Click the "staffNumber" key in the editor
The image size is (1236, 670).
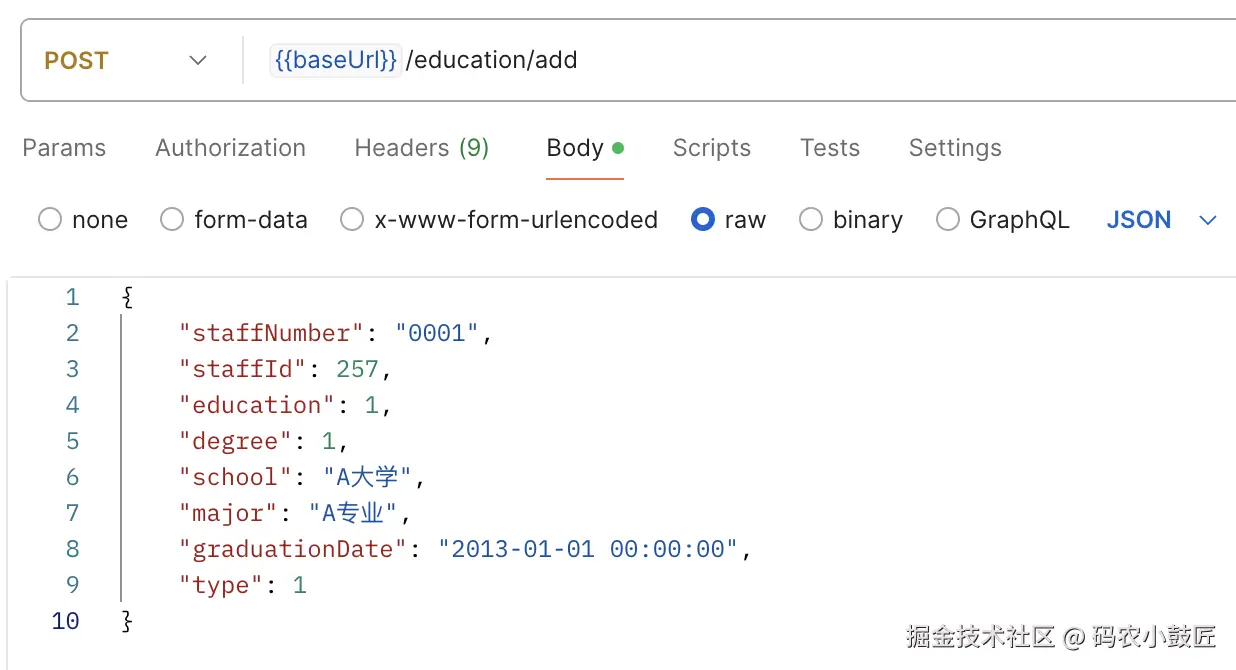[265, 333]
